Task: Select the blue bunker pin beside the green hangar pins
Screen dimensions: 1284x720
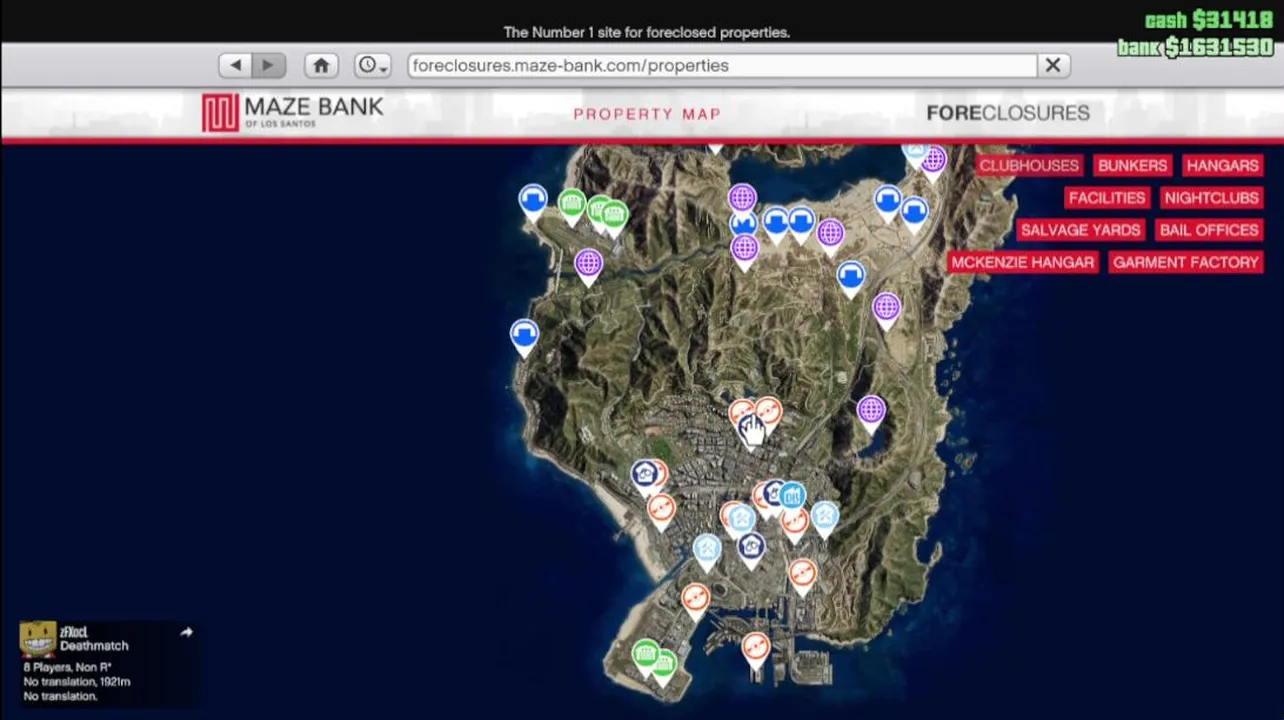Action: pos(533,200)
